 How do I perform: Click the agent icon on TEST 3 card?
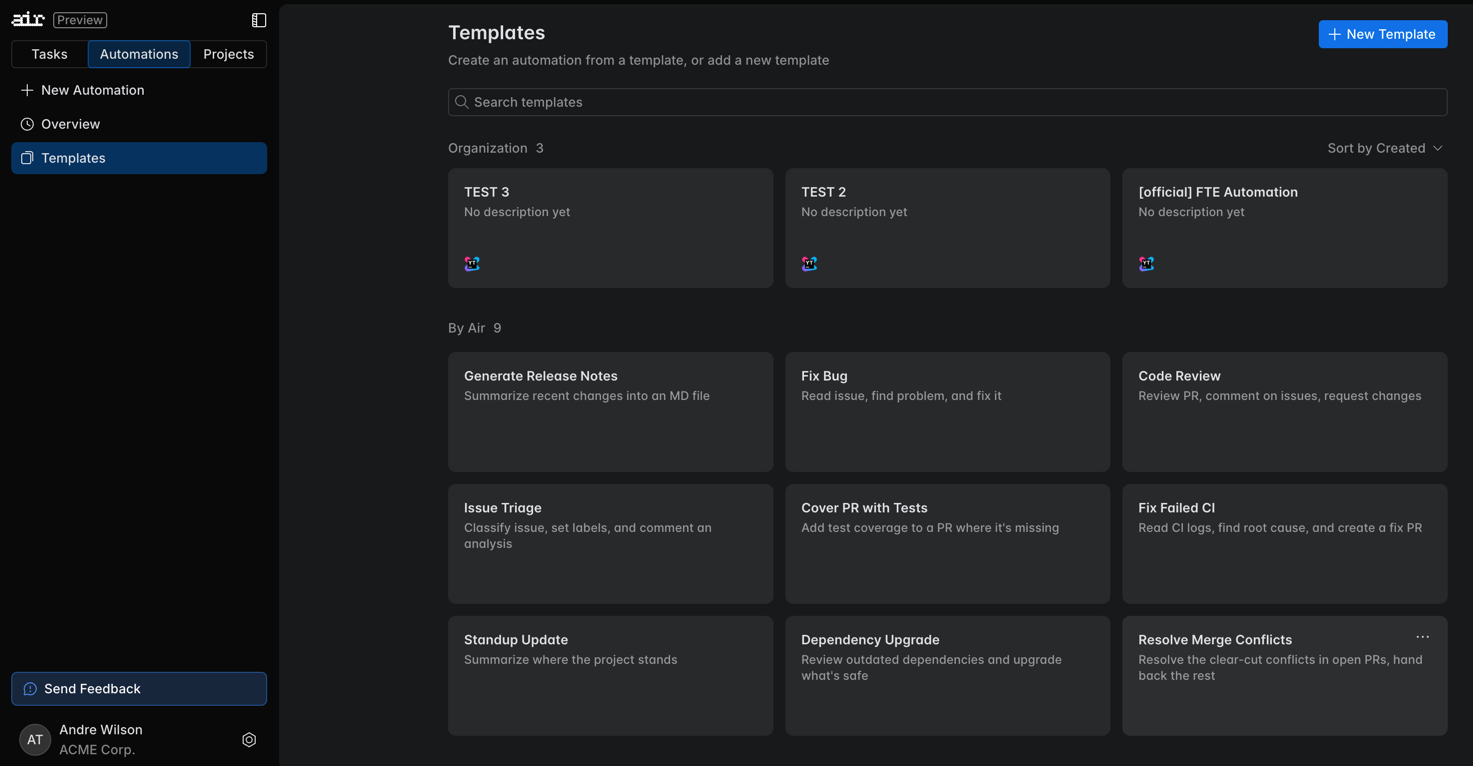(472, 264)
